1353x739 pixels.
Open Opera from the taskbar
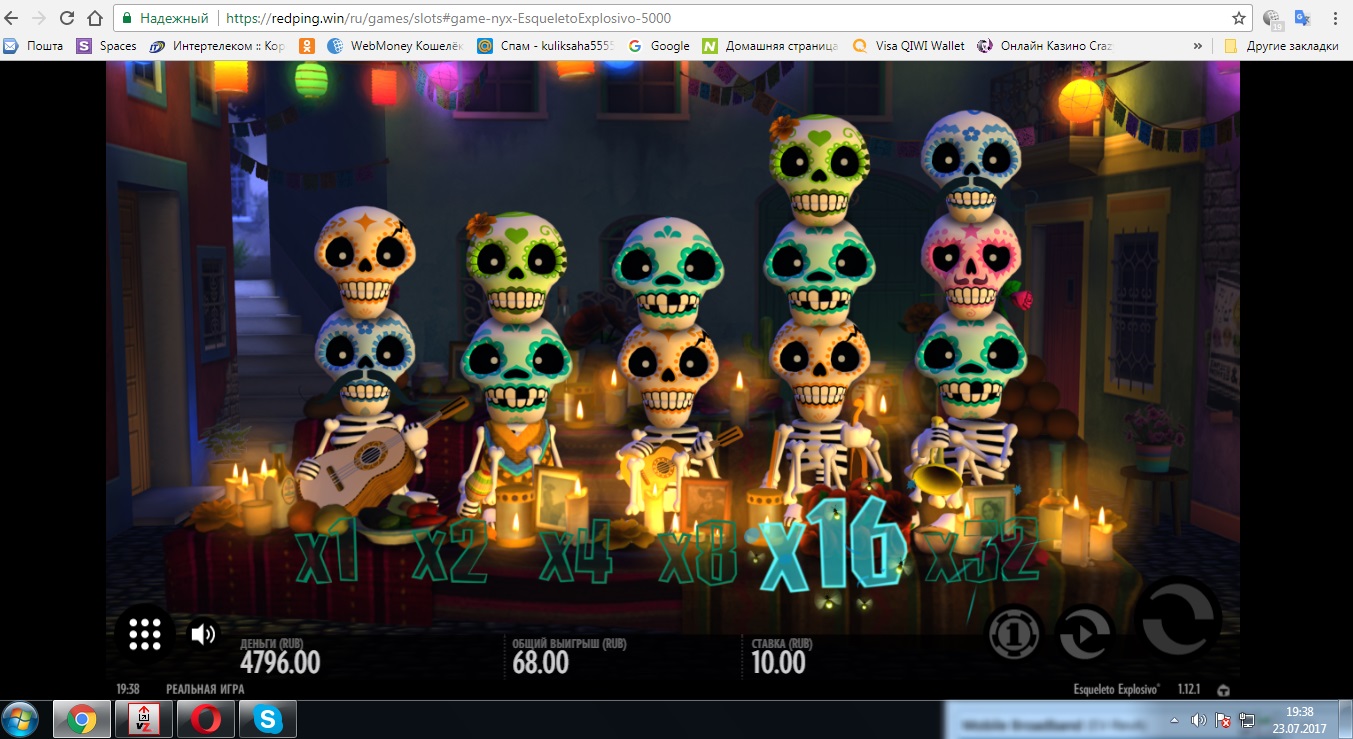[x=206, y=719]
